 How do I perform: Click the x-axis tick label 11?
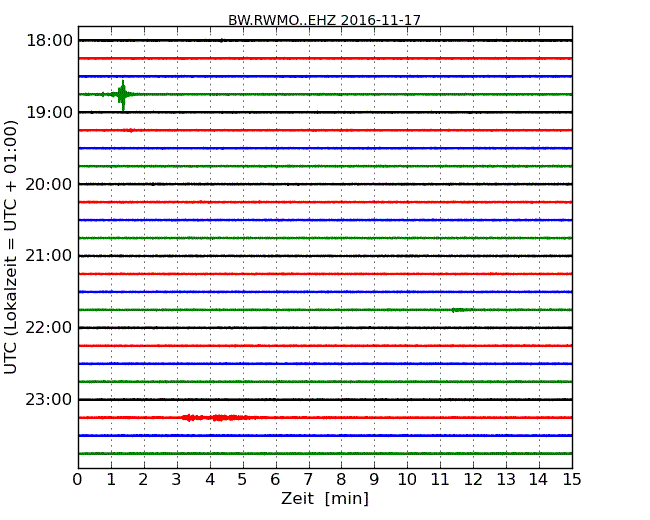(440, 480)
